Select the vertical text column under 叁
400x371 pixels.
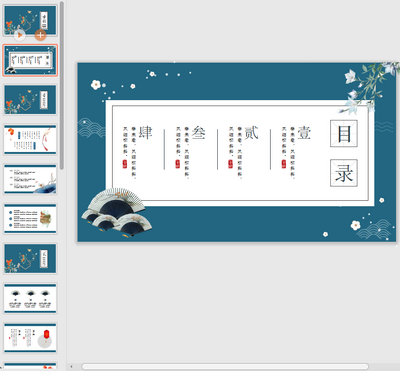[x=182, y=152]
